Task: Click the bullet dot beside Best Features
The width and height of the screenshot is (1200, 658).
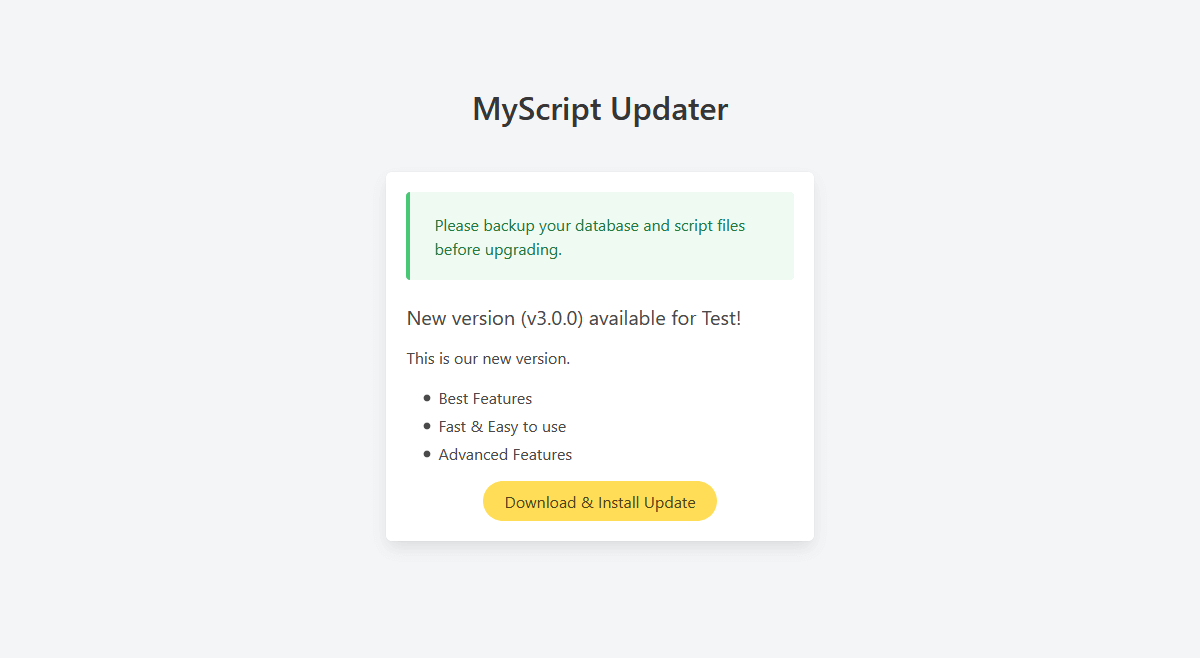Action: coord(428,398)
